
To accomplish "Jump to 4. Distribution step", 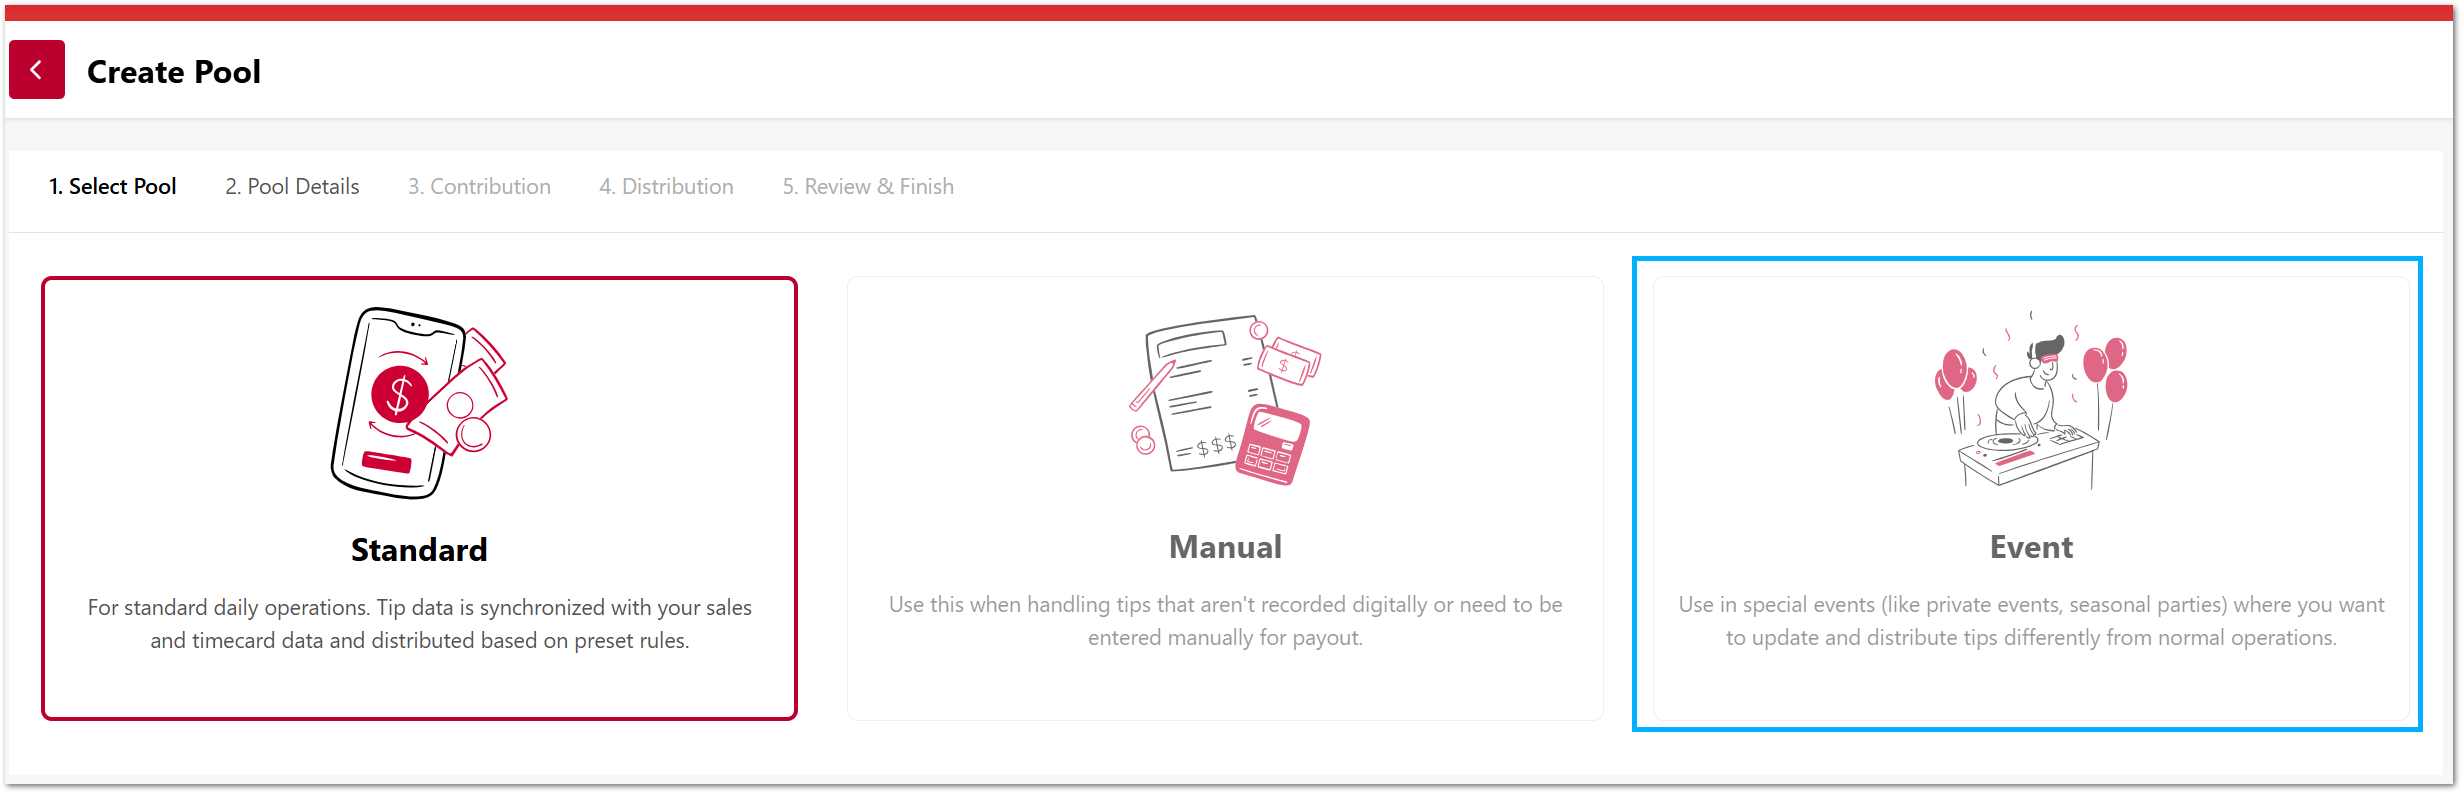I will tap(666, 187).
